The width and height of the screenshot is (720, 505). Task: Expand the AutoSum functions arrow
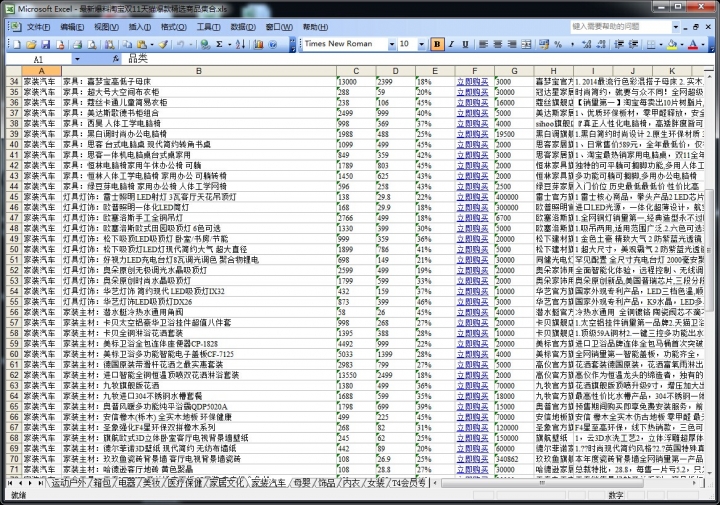(229, 45)
